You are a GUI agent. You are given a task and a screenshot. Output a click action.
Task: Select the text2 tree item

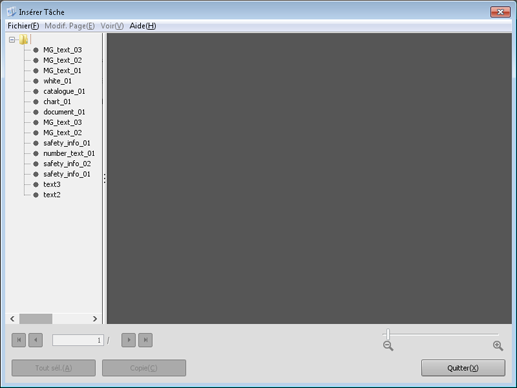(x=52, y=195)
